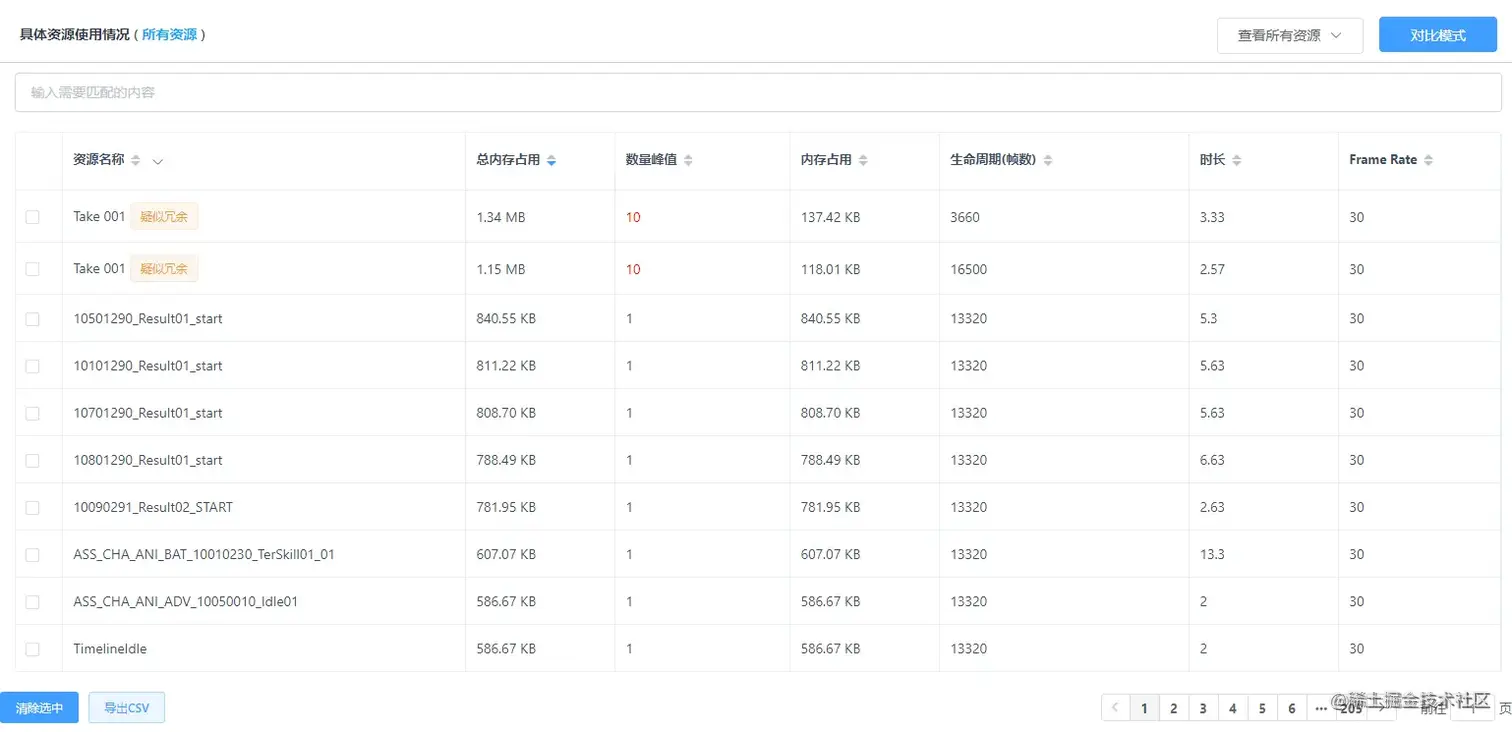Open the 资源名称 filter chevron
1512x732 pixels.
tap(158, 160)
